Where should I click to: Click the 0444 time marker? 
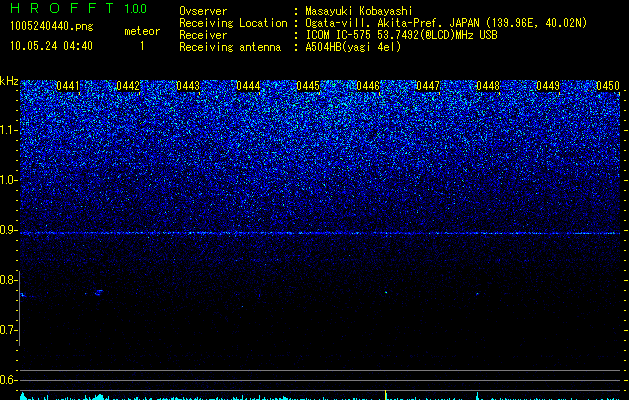248,86
